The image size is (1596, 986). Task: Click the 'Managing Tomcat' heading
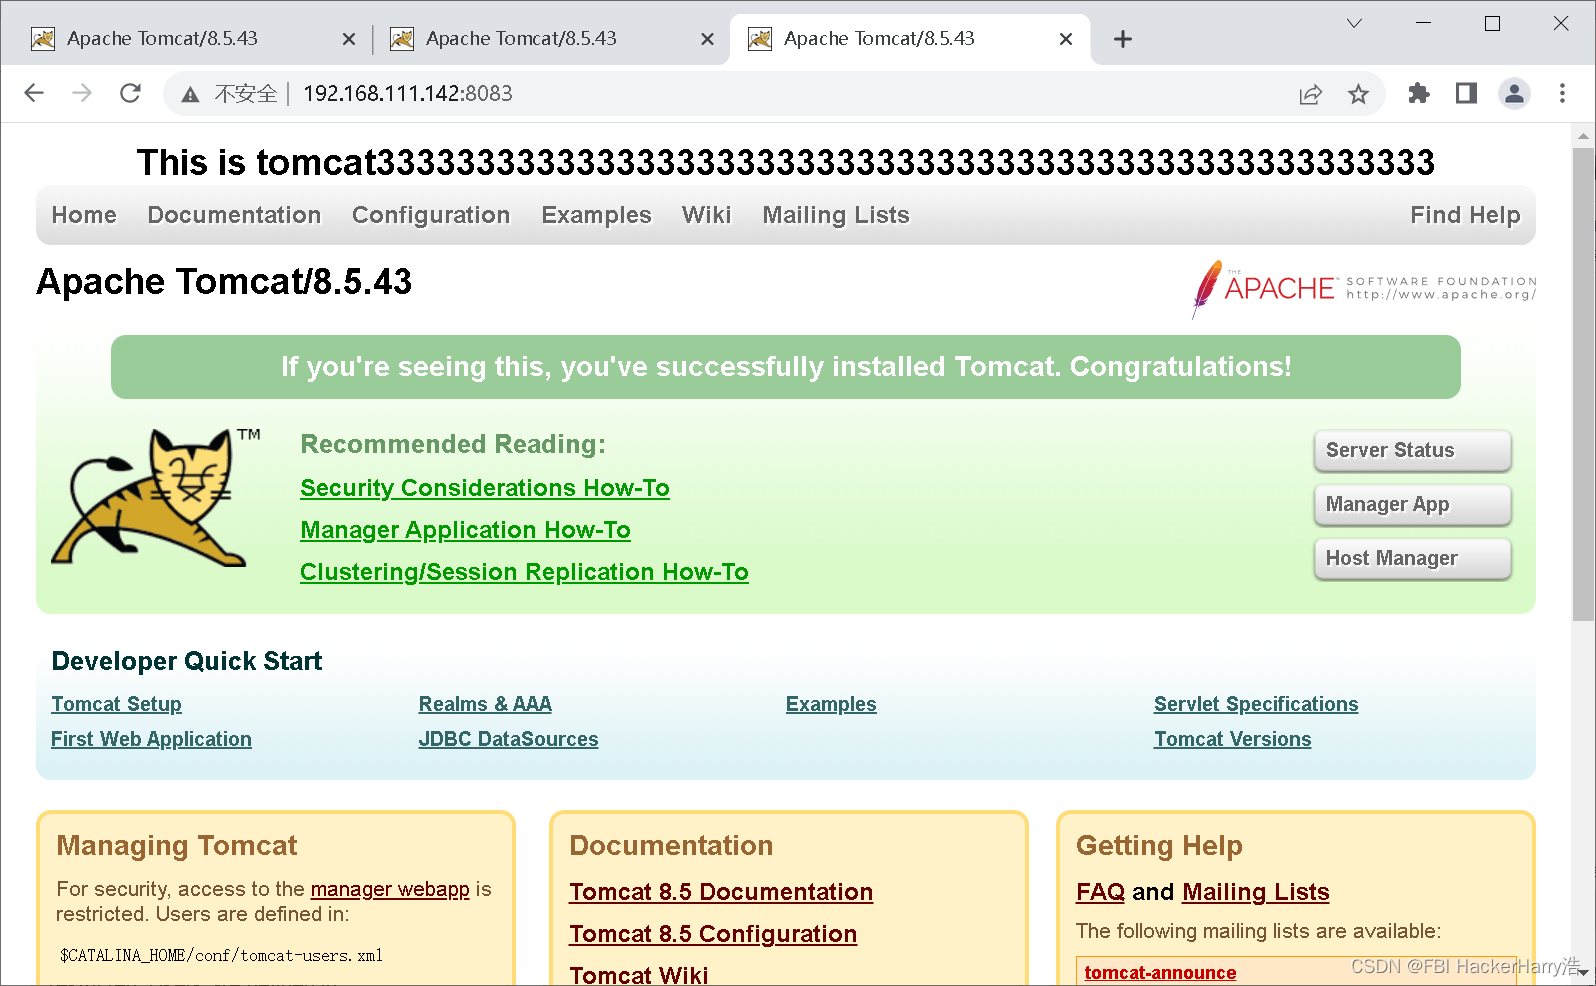[177, 846]
